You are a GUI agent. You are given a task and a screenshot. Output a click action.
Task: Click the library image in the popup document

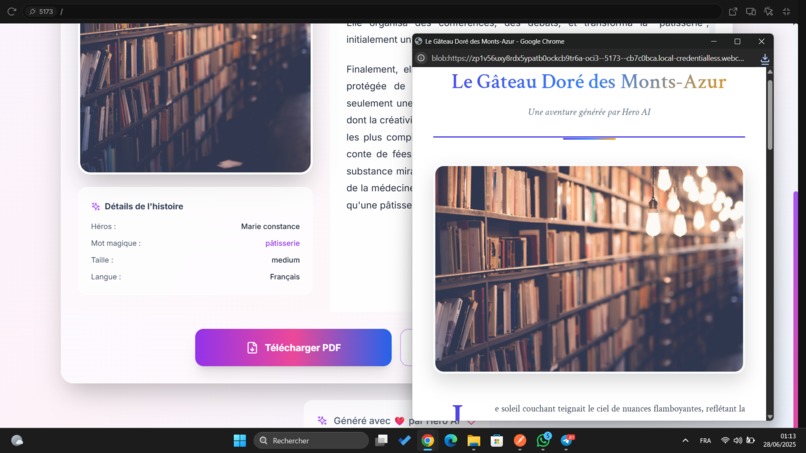(589, 268)
